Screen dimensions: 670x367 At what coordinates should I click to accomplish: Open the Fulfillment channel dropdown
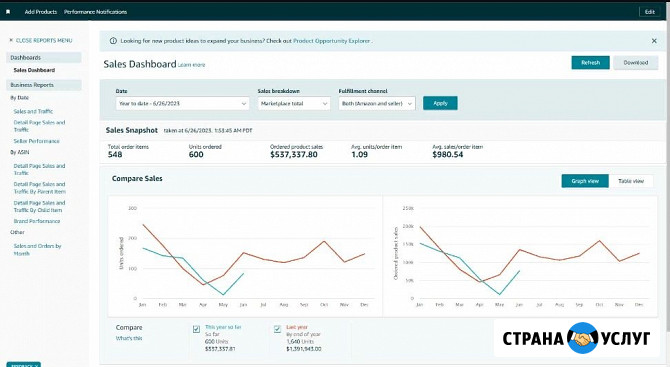pos(377,103)
